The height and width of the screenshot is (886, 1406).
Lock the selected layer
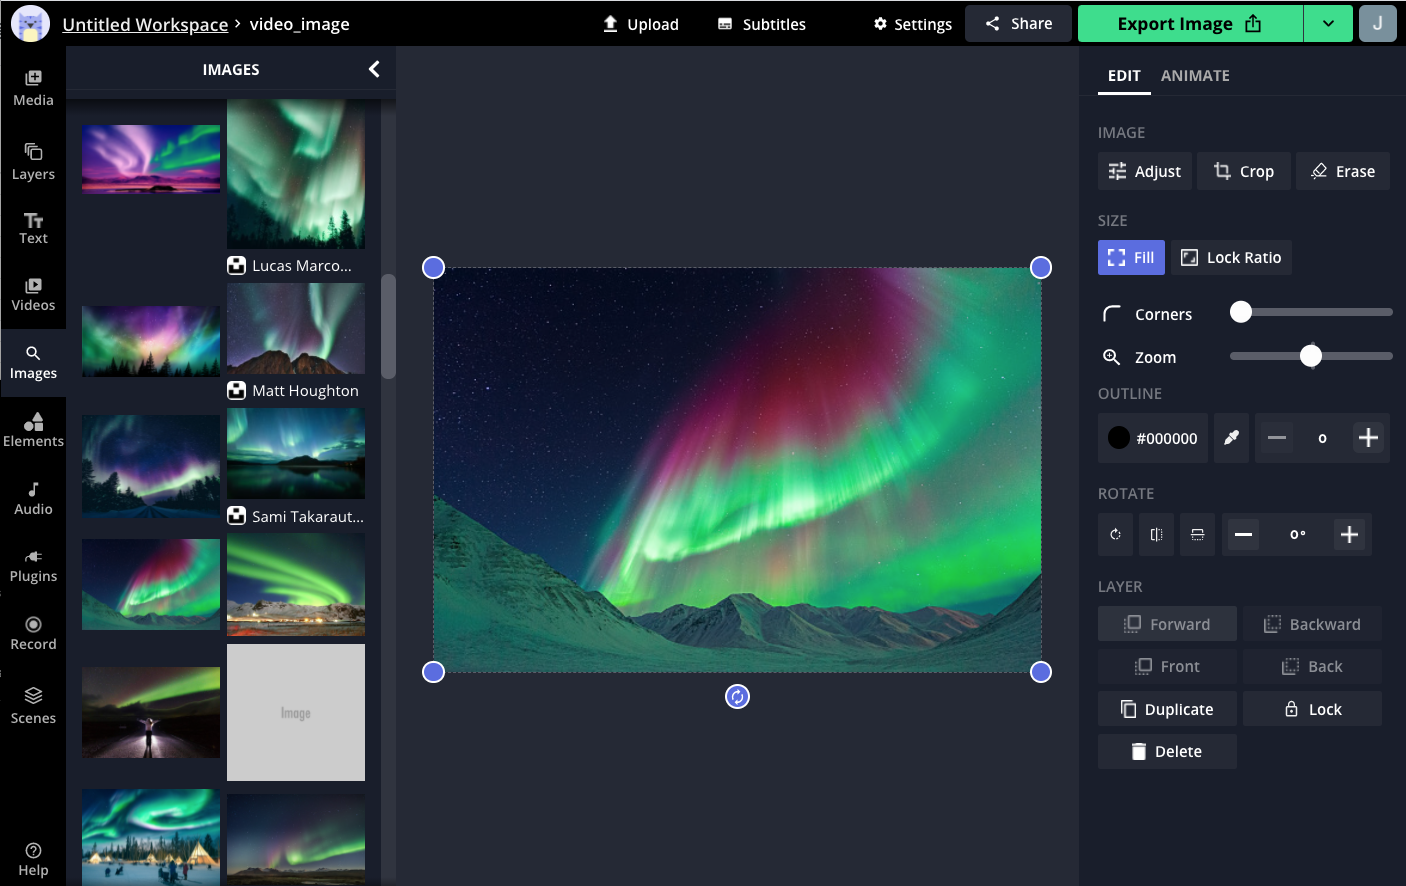tap(1312, 709)
